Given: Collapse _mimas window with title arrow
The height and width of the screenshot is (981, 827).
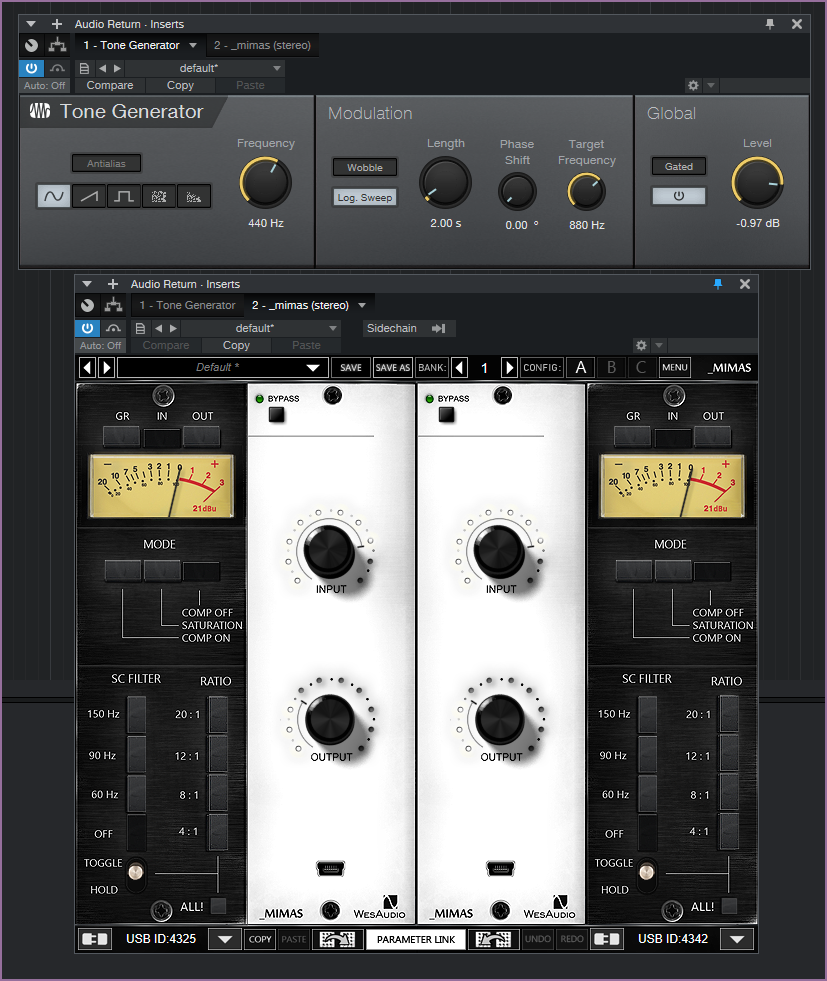Looking at the screenshot, I should [x=87, y=284].
